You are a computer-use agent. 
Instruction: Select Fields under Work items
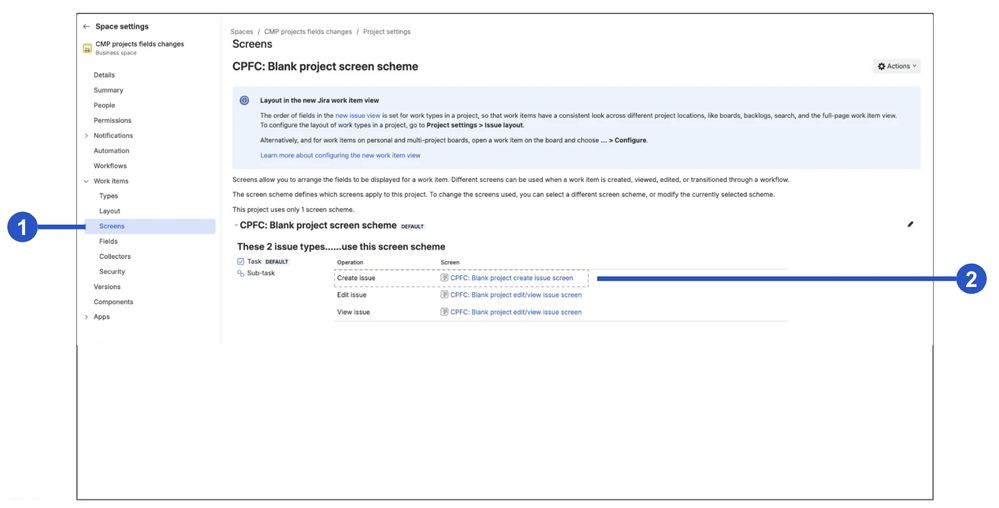(108, 242)
